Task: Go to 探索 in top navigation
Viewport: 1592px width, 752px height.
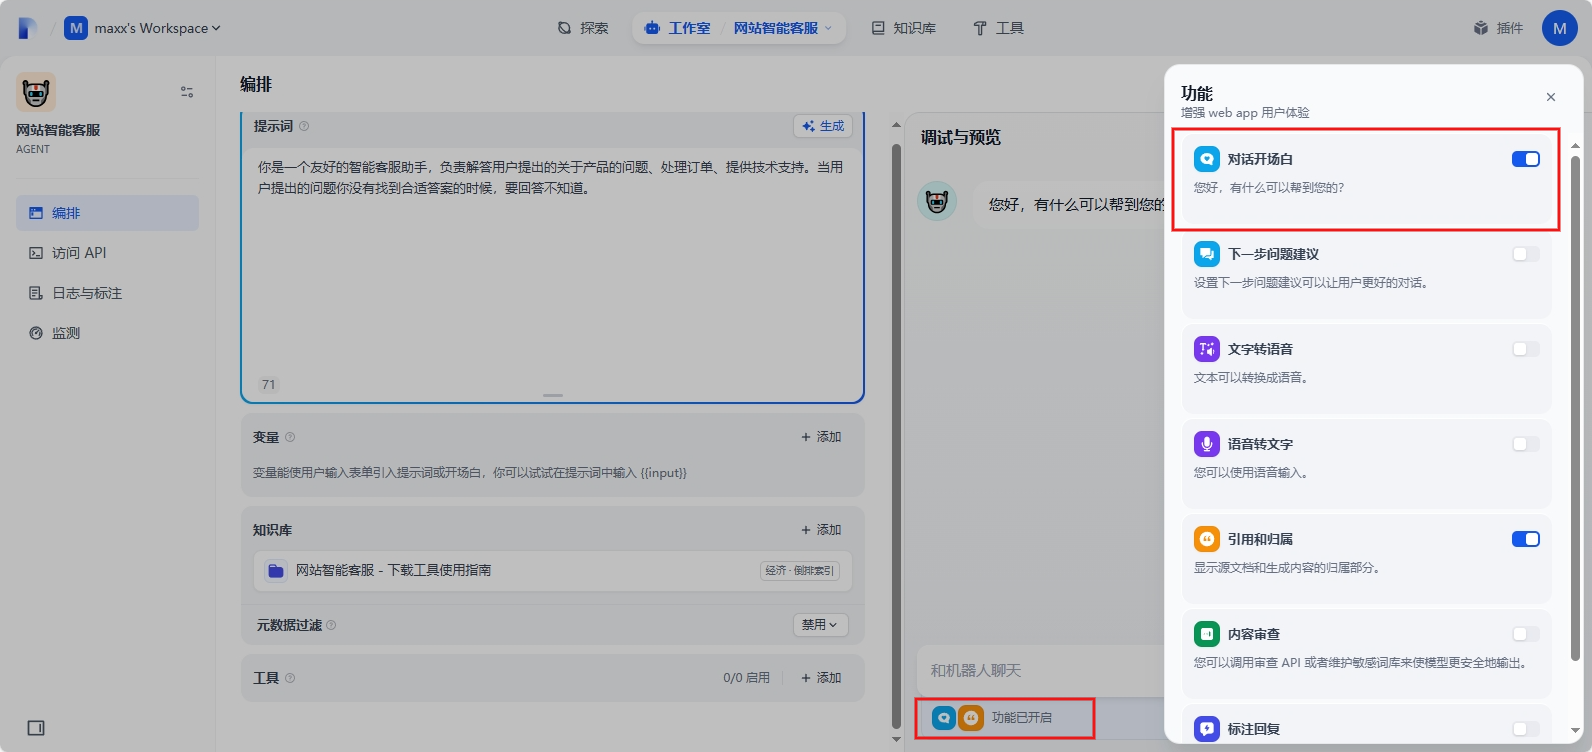Action: (583, 28)
